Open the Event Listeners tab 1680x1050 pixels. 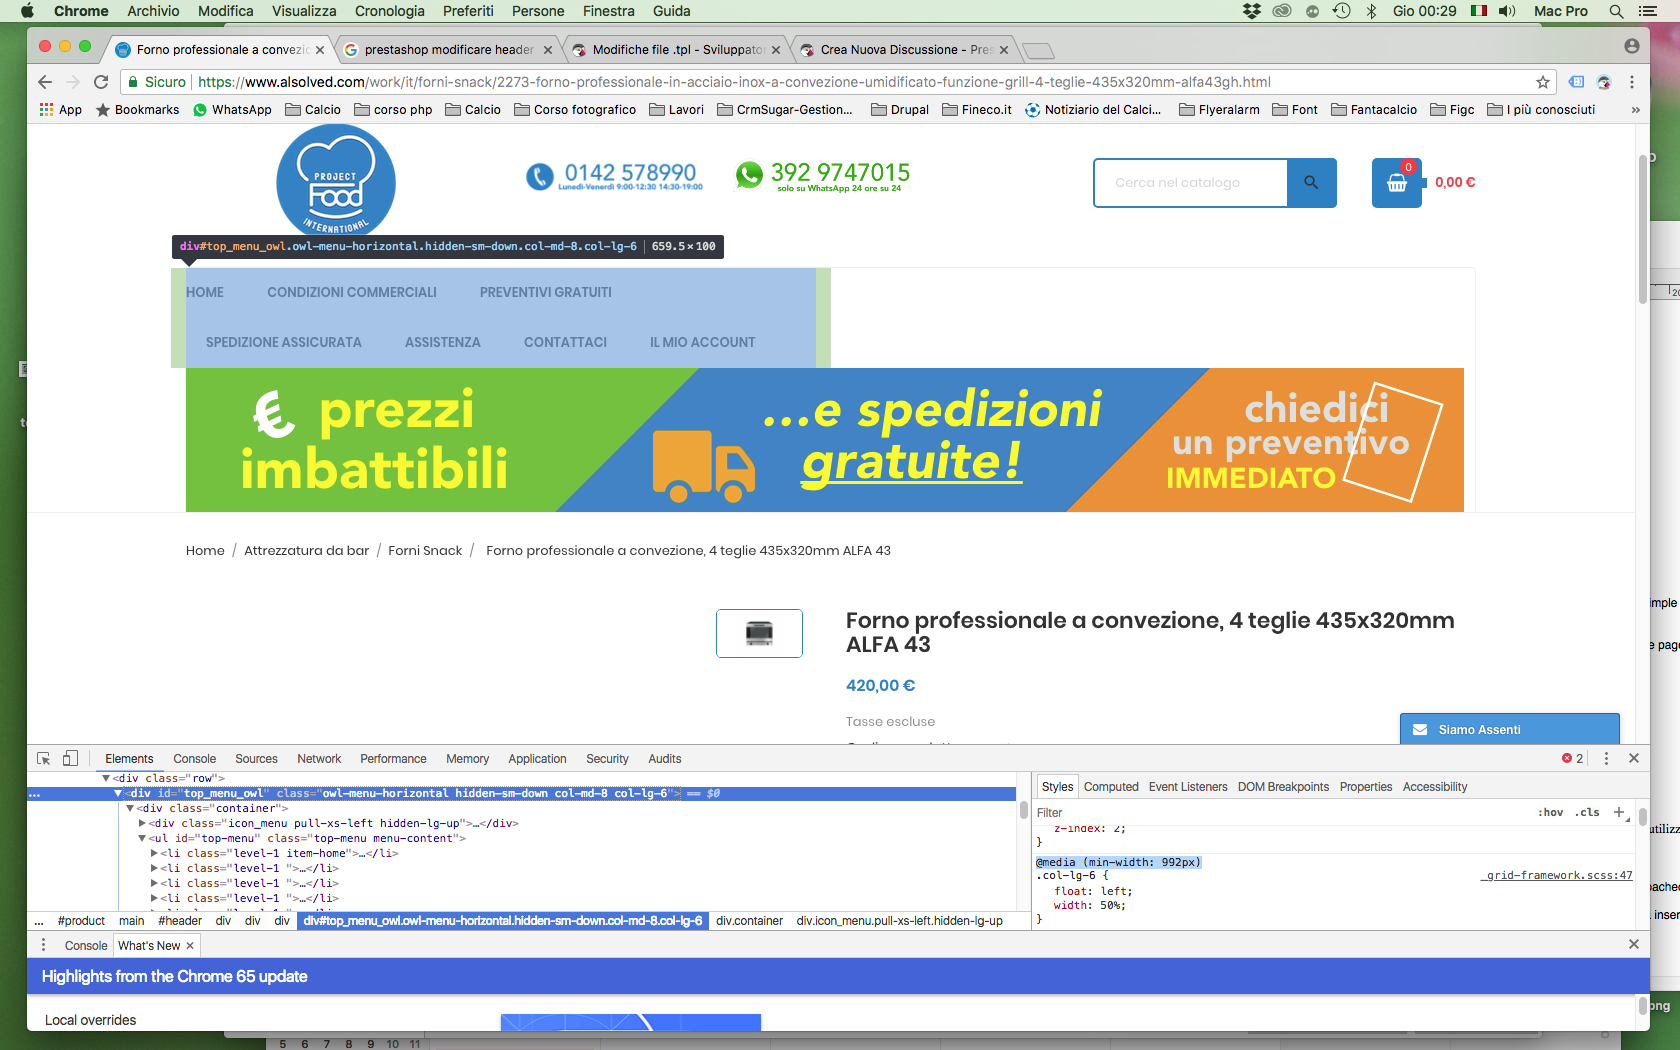(1188, 787)
